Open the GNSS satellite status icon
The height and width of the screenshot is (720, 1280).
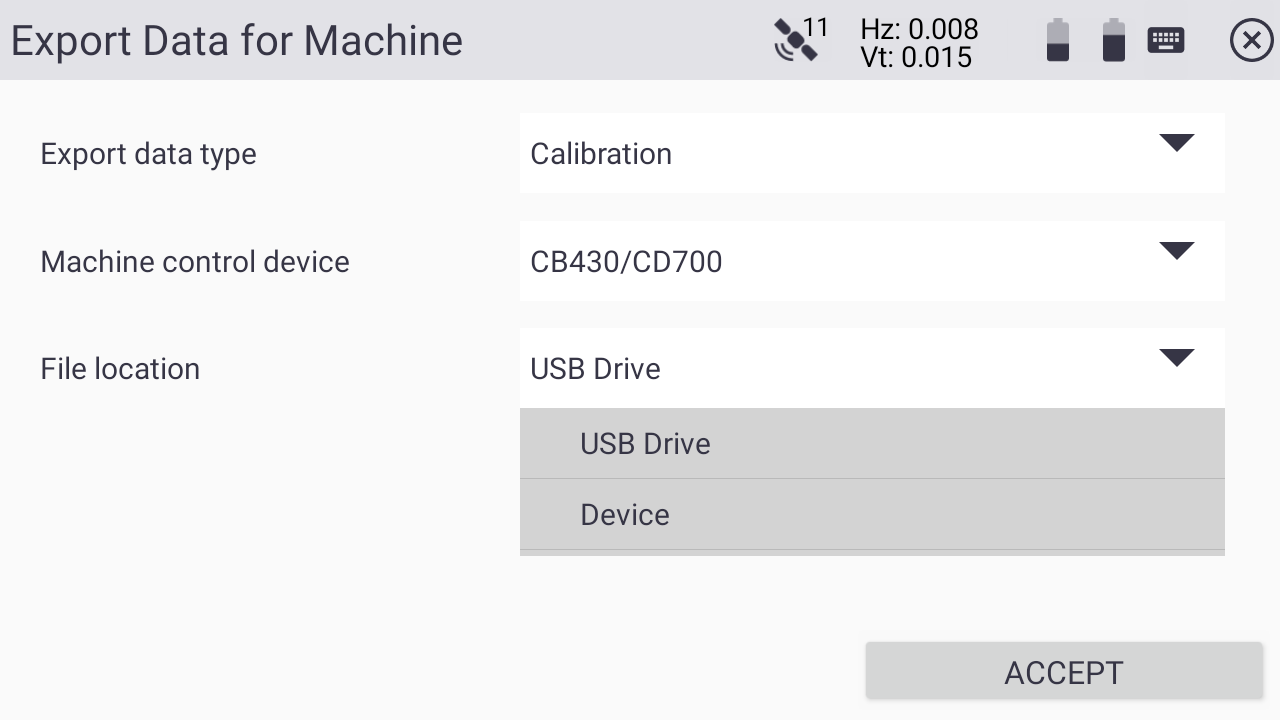(x=794, y=42)
